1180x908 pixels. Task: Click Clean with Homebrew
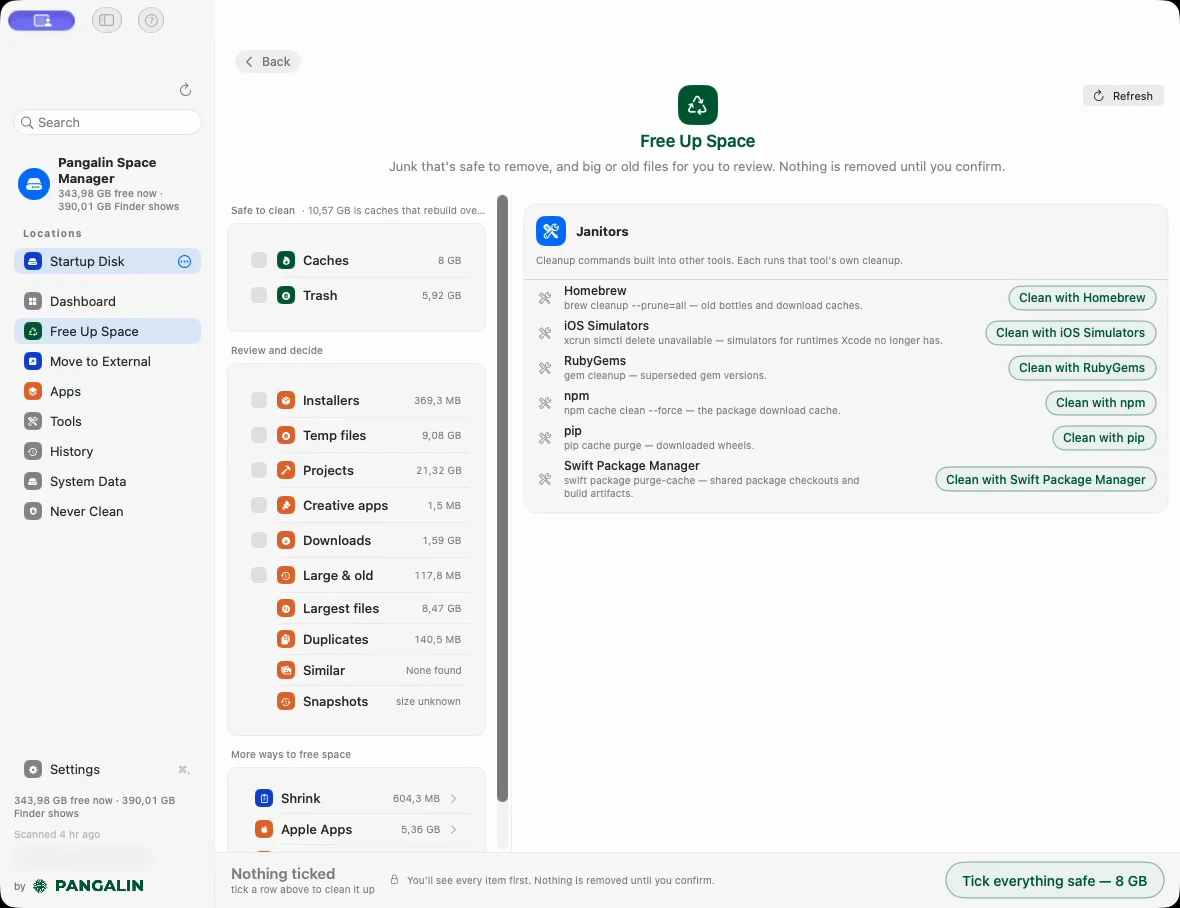[x=1081, y=298]
